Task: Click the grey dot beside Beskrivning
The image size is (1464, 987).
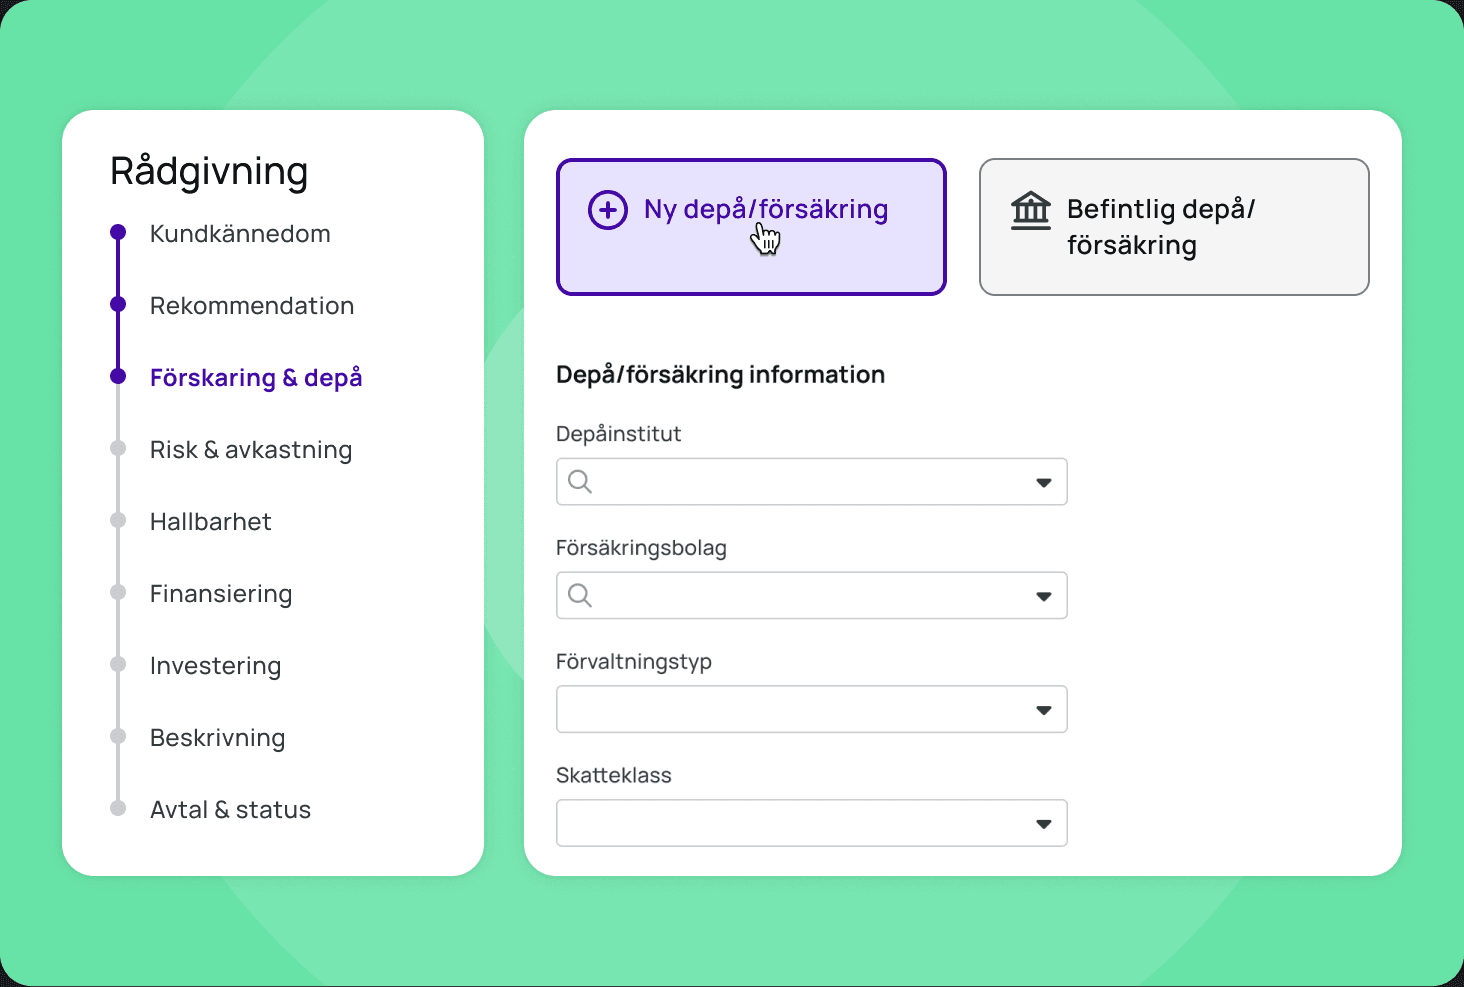Action: [x=118, y=737]
